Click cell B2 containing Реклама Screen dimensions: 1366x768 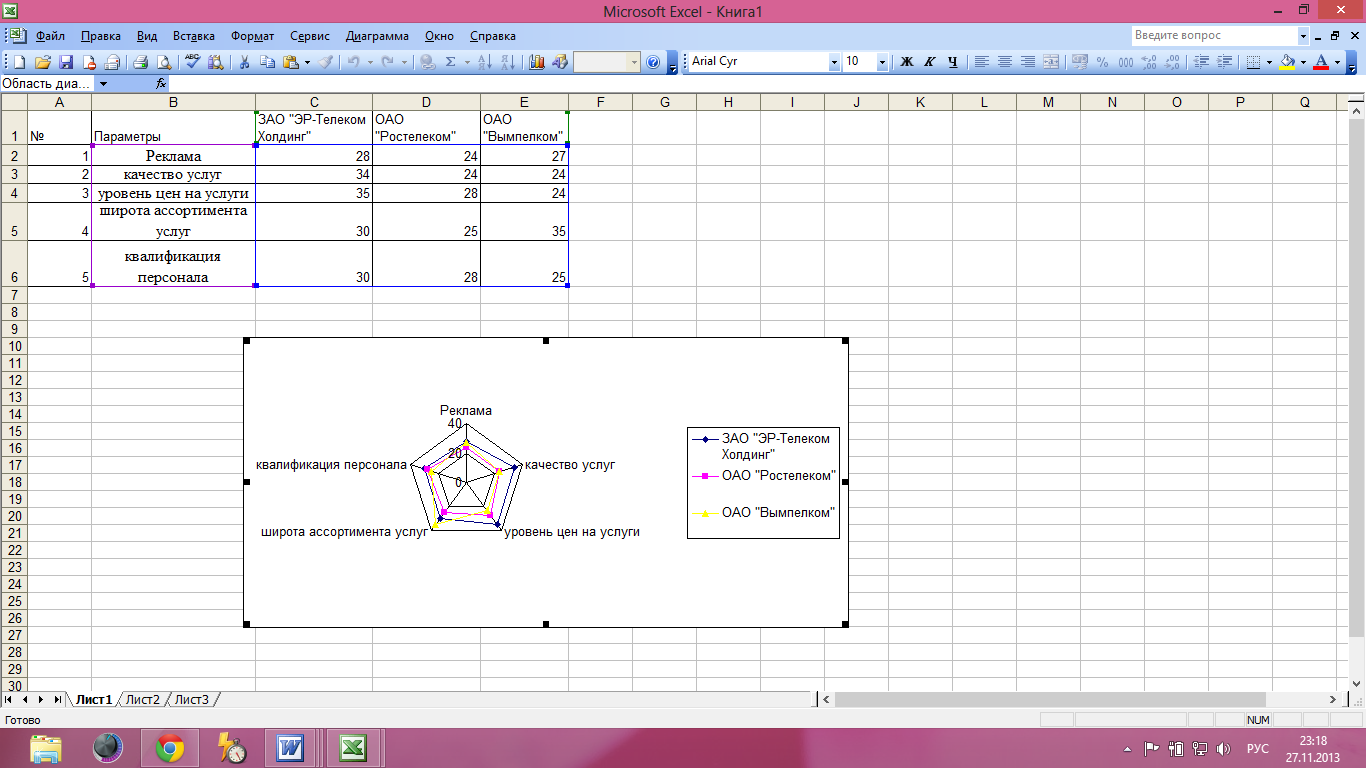coord(173,156)
